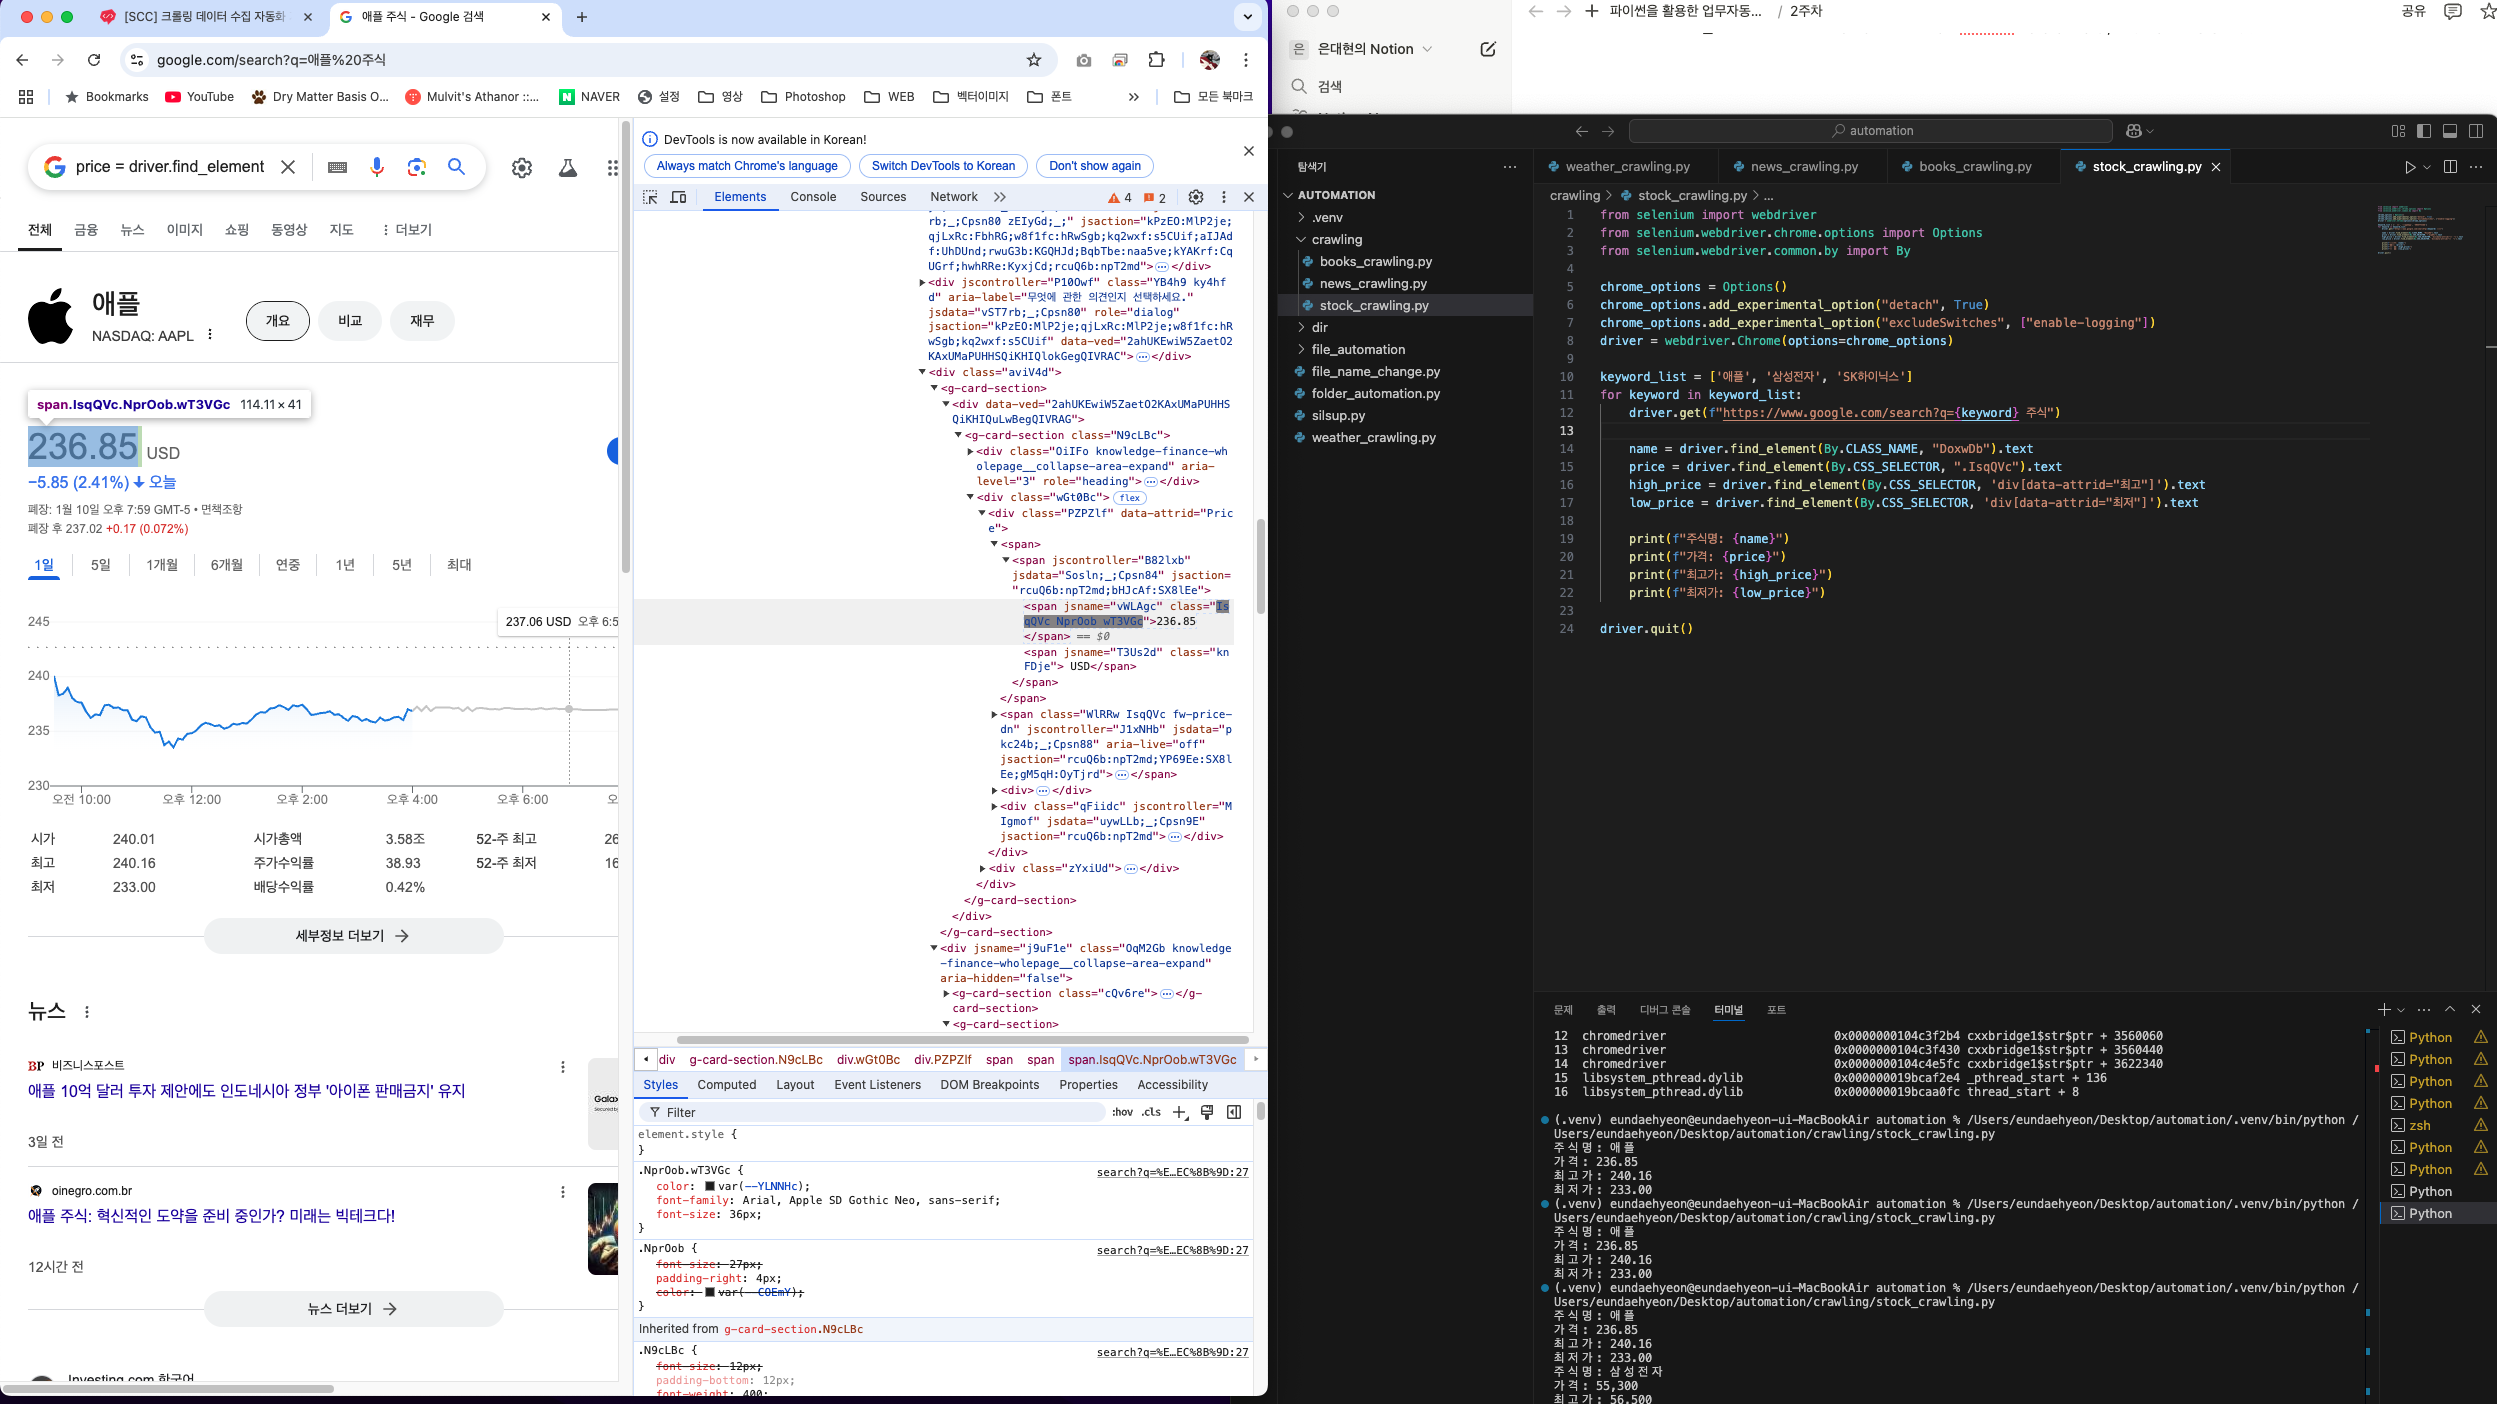Viewport: 2497px width, 1404px height.
Task: Open Google Lens image search
Action: 417,167
